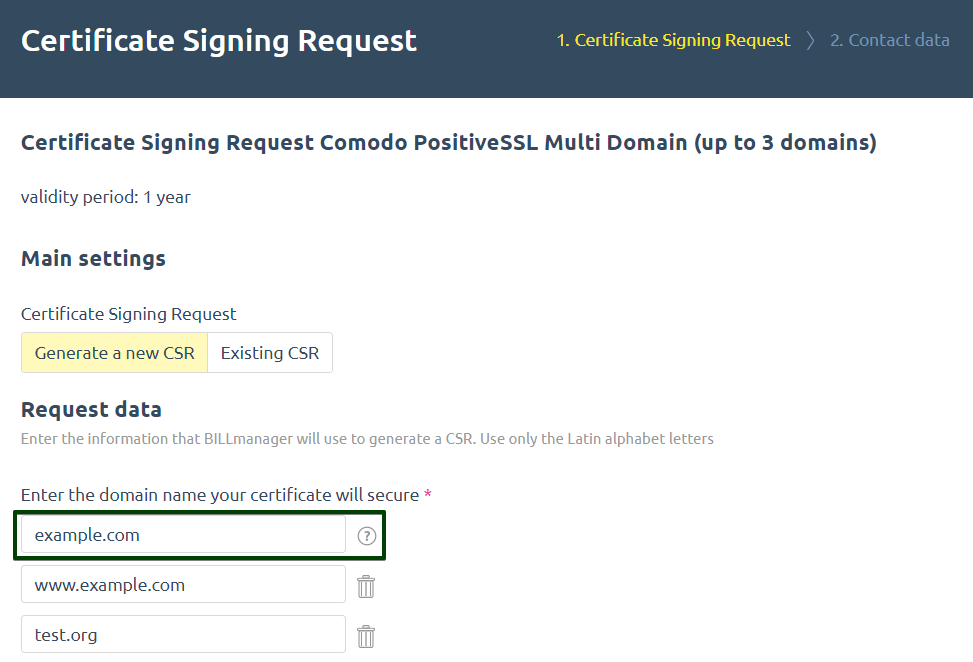Screen dimensions: 973x662
Task: Click the red required asterisk marker
Action: pos(428,494)
